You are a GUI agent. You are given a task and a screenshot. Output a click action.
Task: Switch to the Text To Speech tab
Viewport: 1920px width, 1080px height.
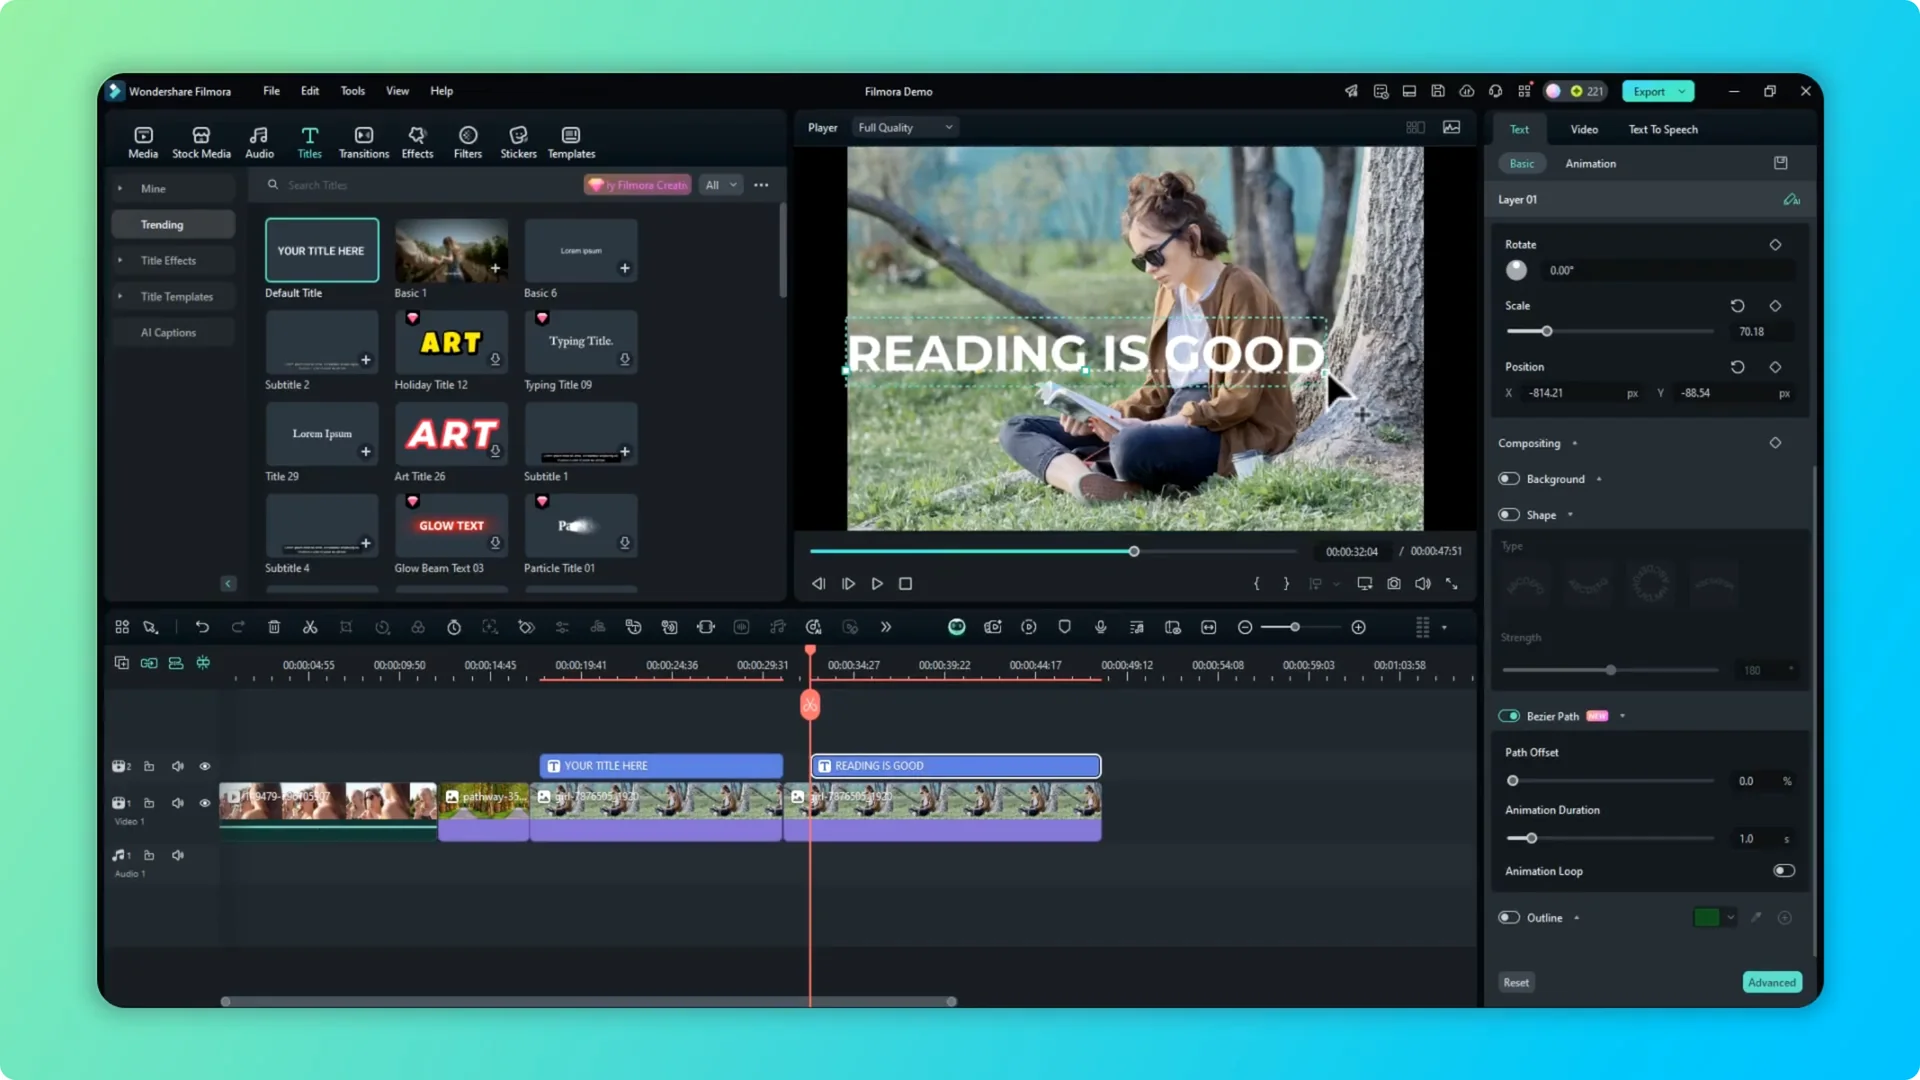1663,129
